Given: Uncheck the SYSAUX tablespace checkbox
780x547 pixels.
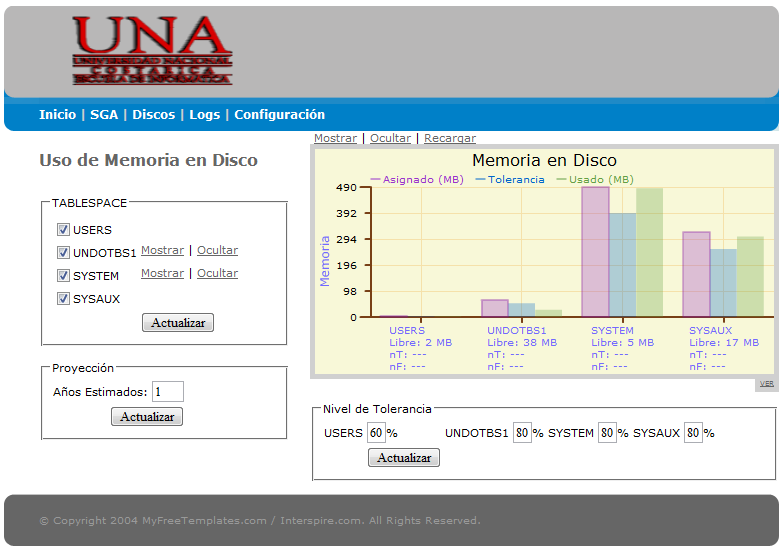Looking at the screenshot, I should (x=63, y=298).
